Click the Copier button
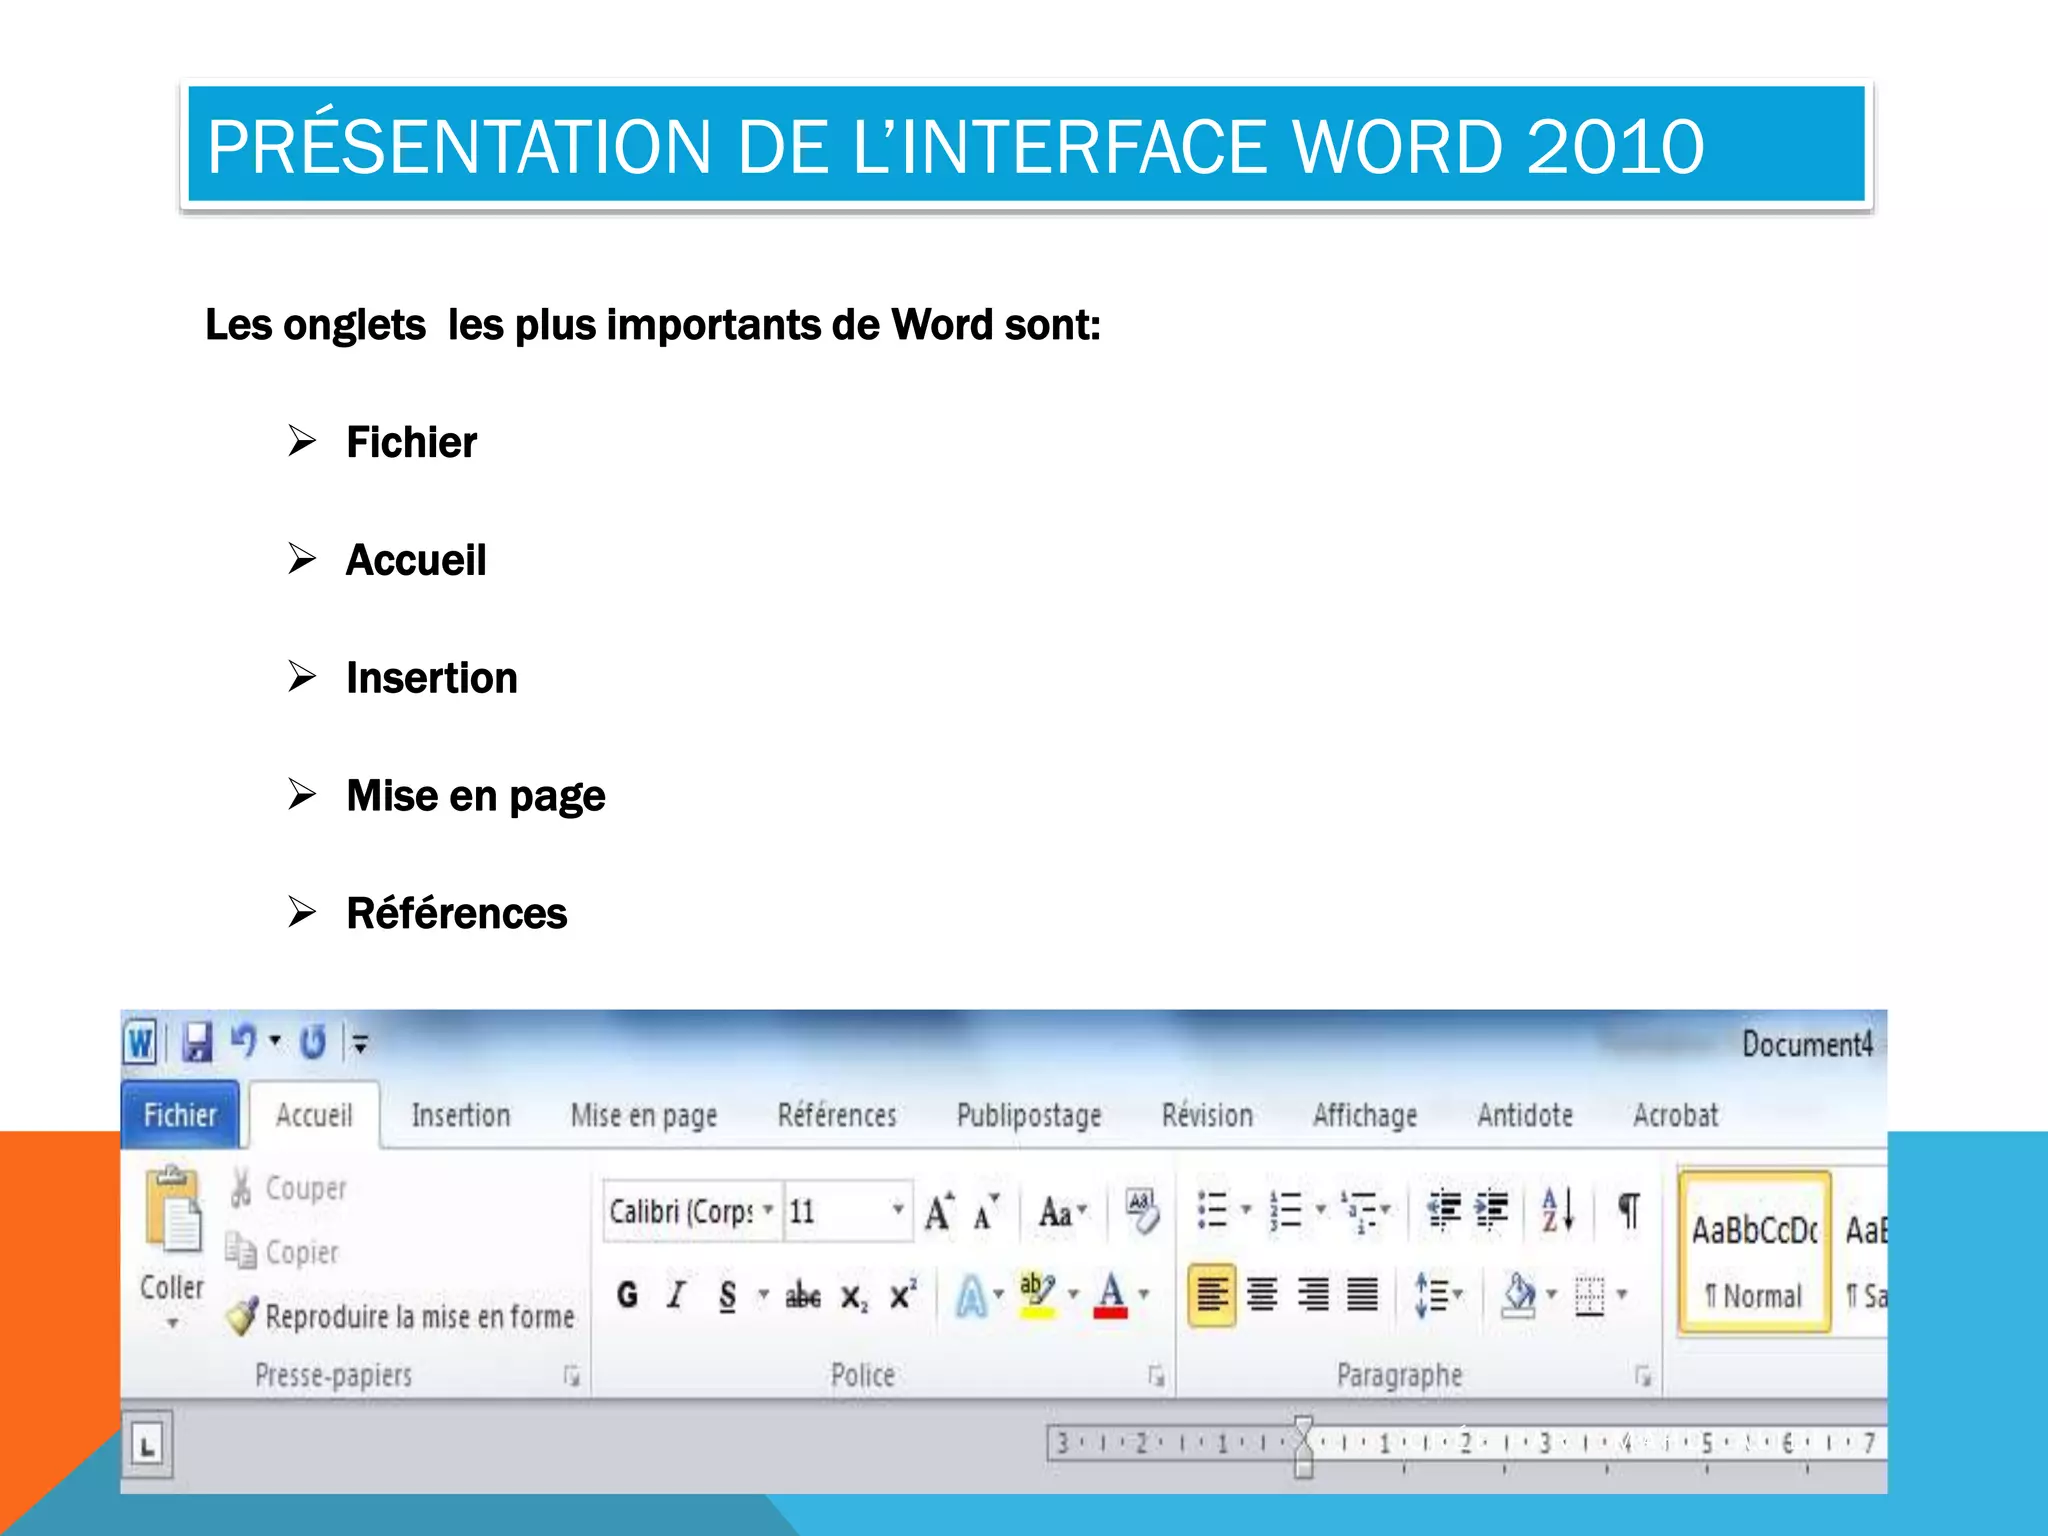Viewport: 2048px width, 1536px height. coord(282,1251)
